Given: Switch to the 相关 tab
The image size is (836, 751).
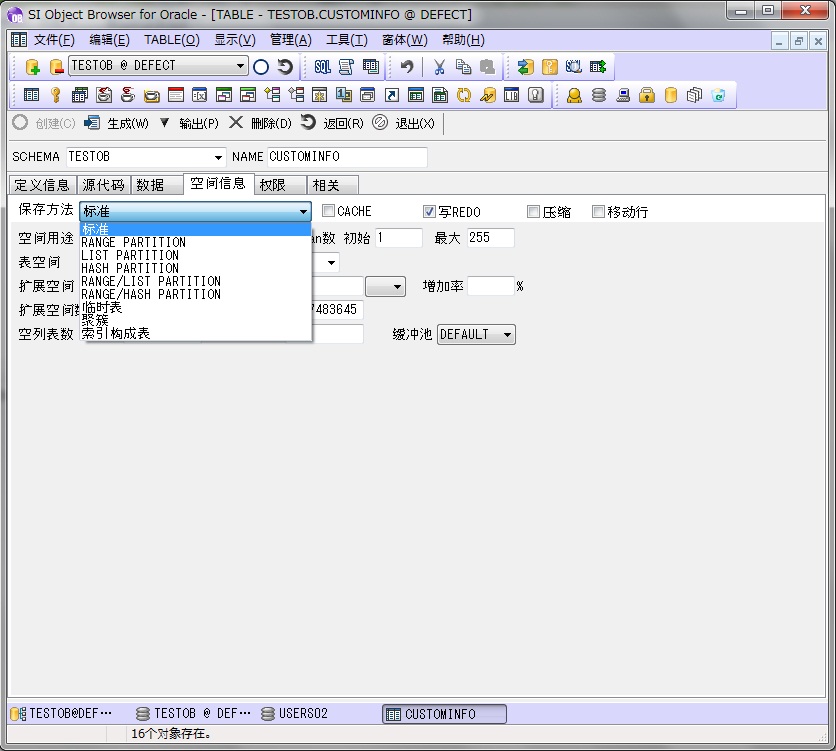Looking at the screenshot, I should (333, 185).
